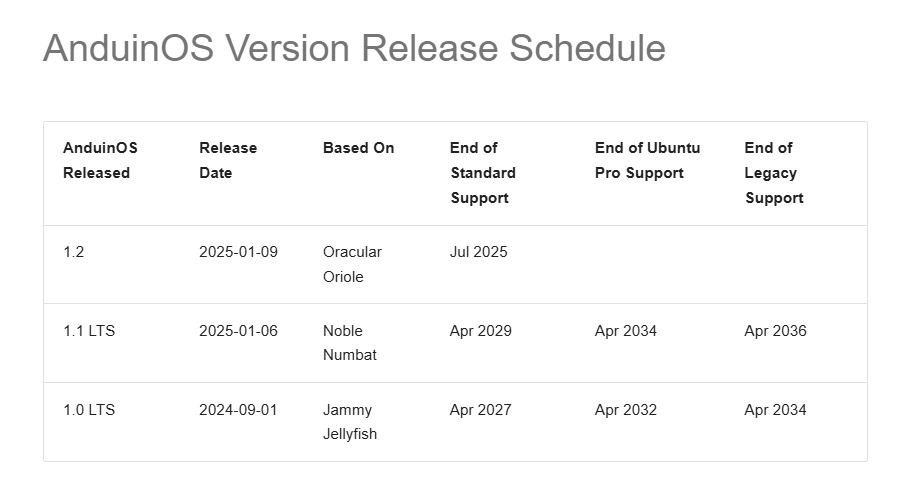Viewport: 914px width, 483px height.
Task: Click the End of Standard Support header
Action: [483, 173]
